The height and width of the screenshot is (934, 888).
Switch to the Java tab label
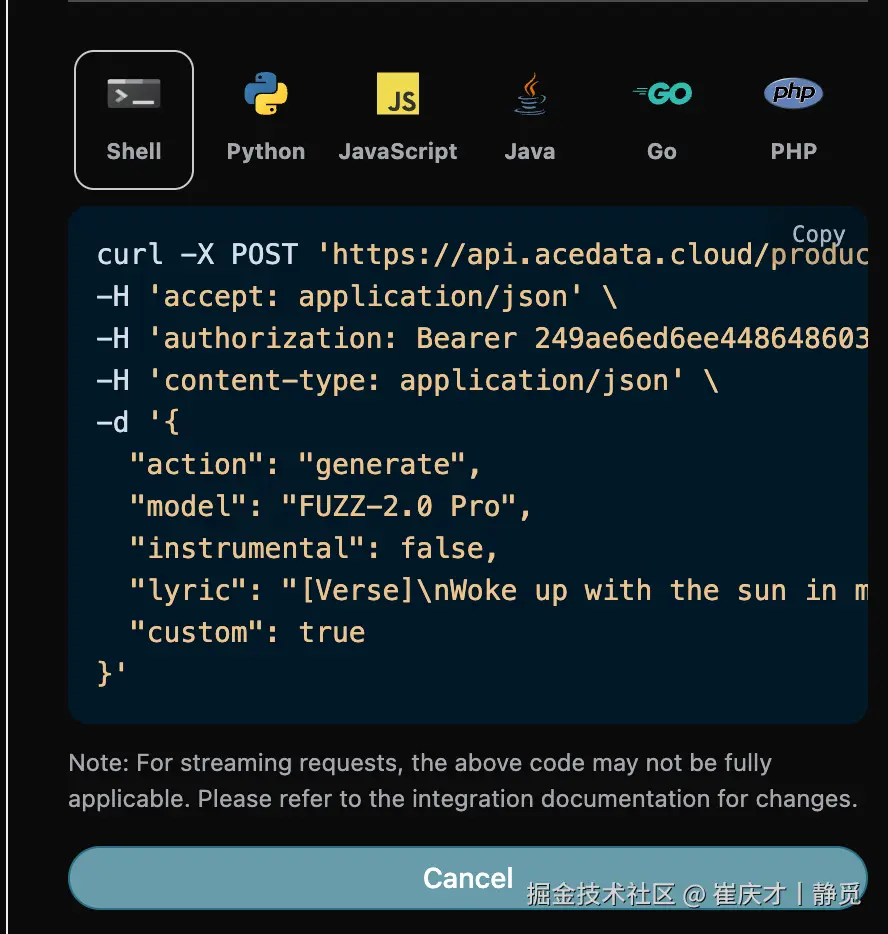[530, 151]
